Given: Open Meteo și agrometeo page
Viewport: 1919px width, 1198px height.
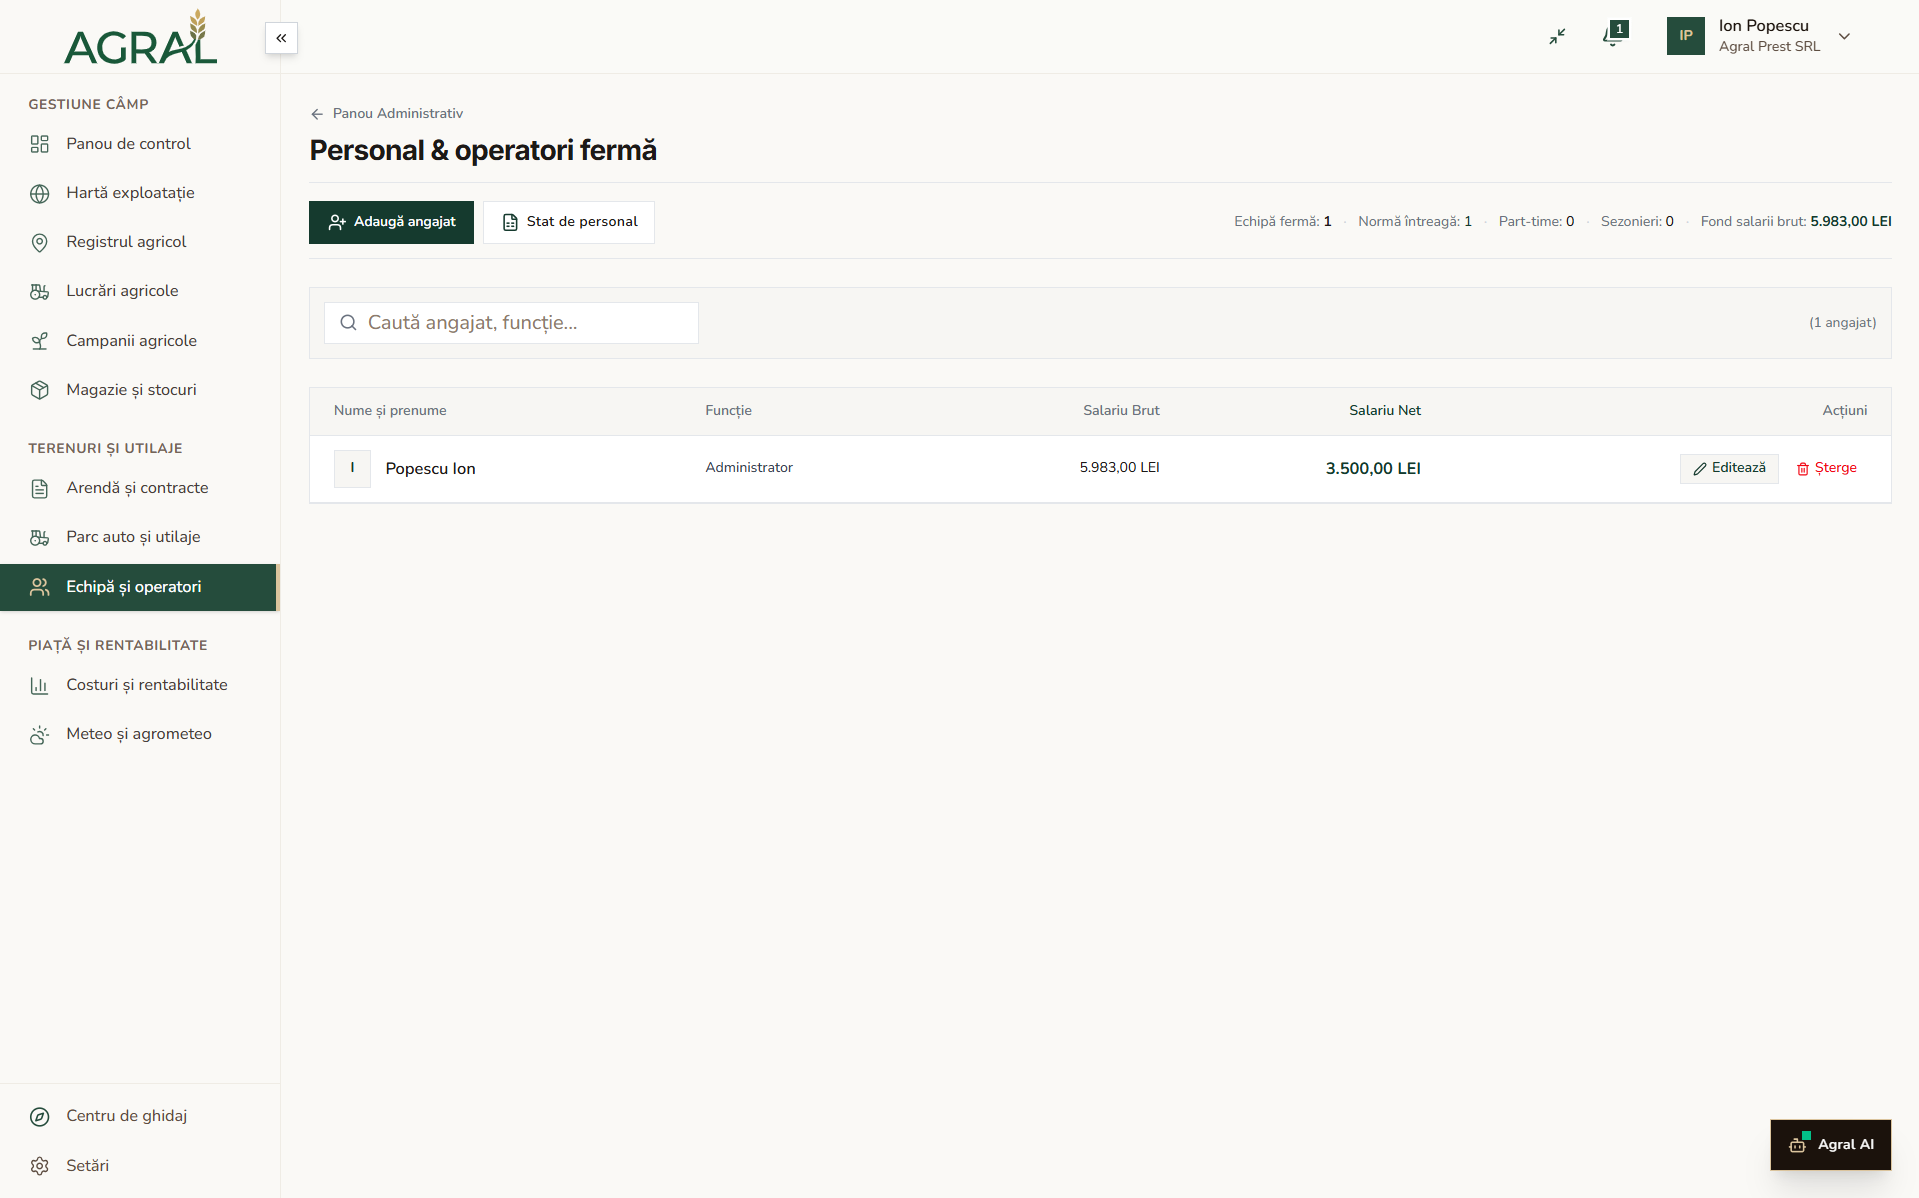Looking at the screenshot, I should [x=139, y=734].
